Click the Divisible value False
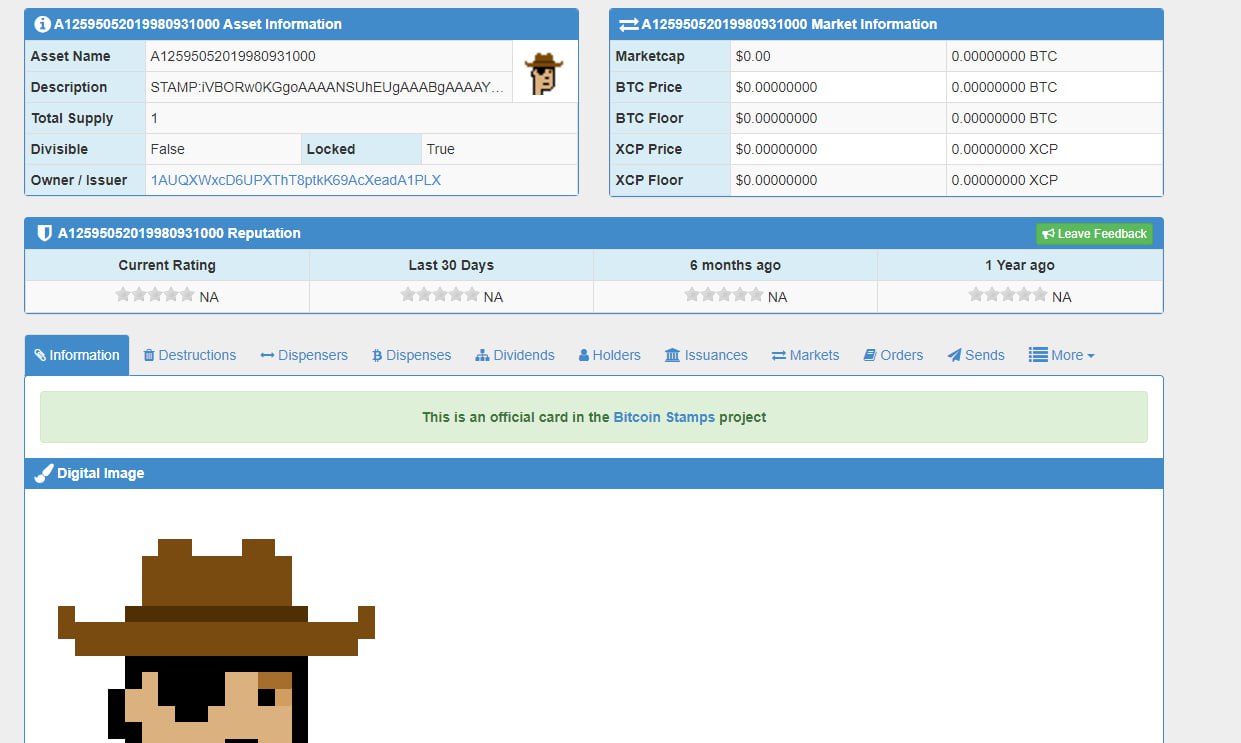 click(x=168, y=149)
